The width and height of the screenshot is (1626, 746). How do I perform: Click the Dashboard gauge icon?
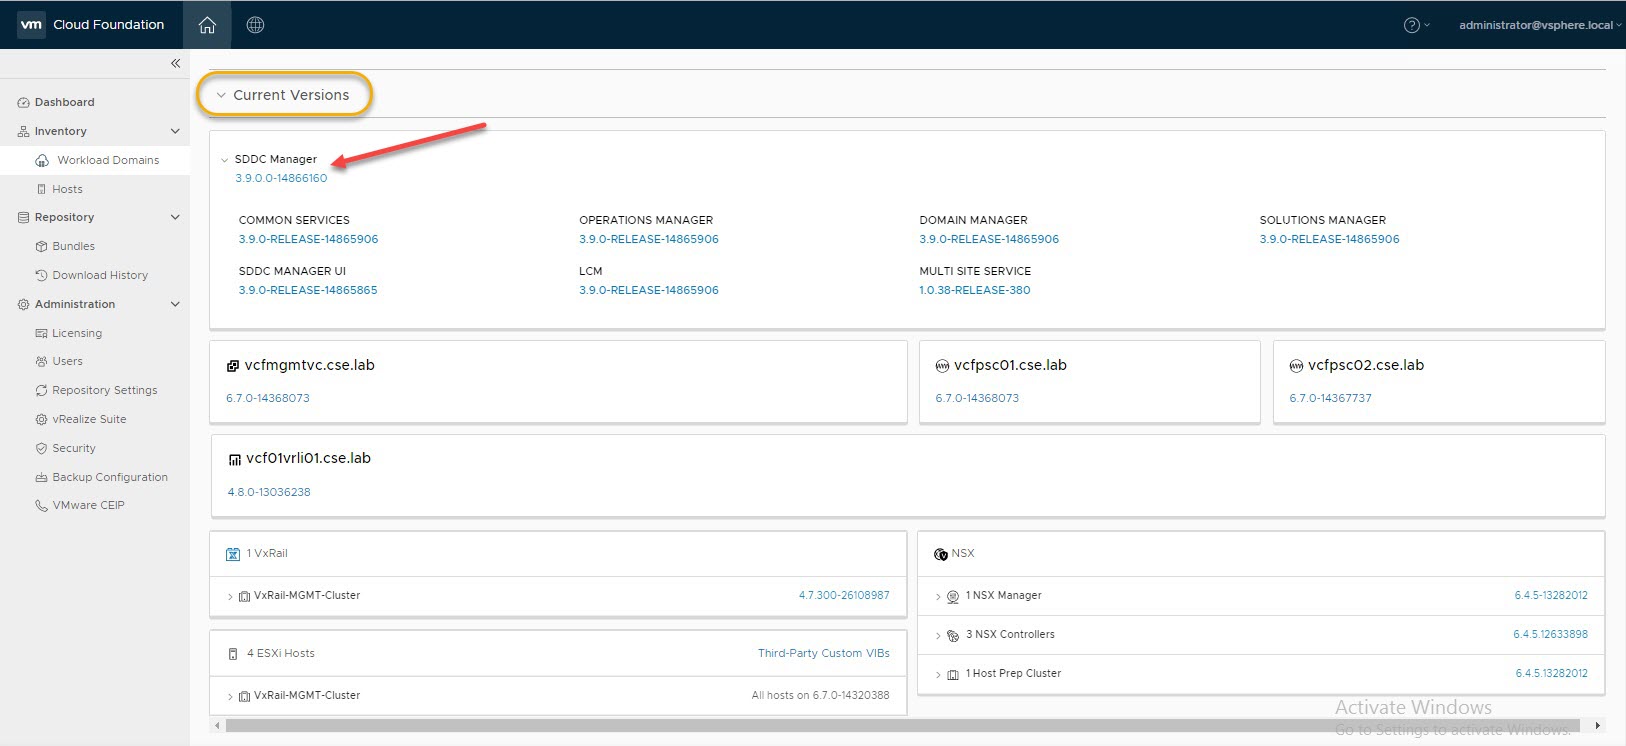tap(23, 102)
